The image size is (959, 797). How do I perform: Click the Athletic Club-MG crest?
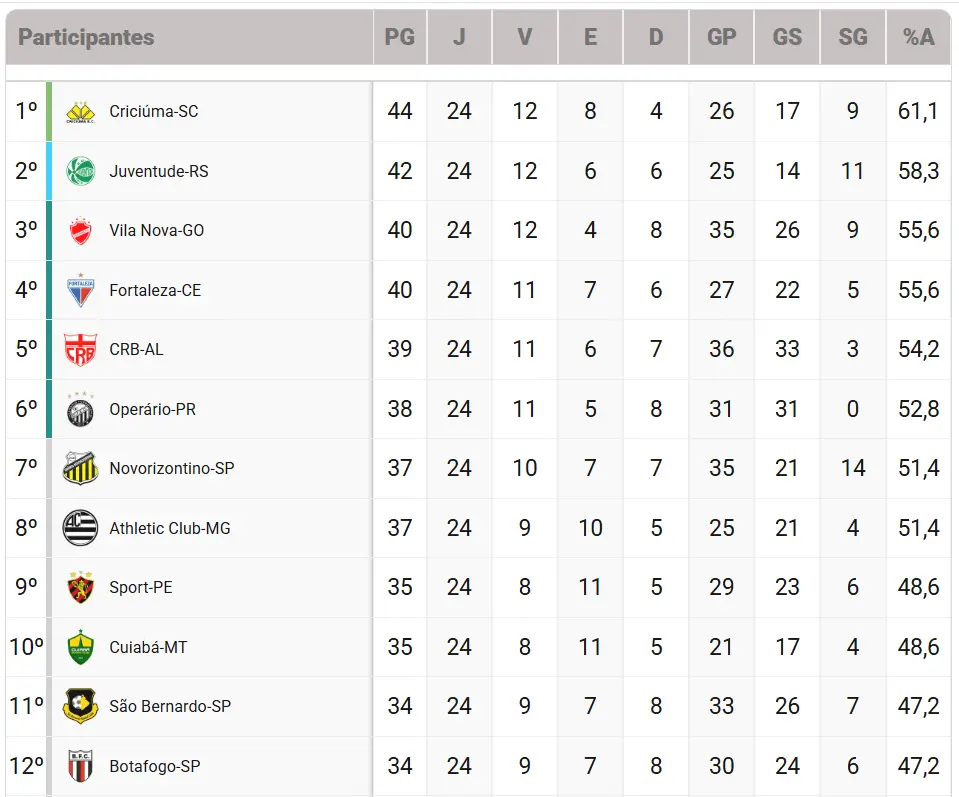[x=80, y=528]
